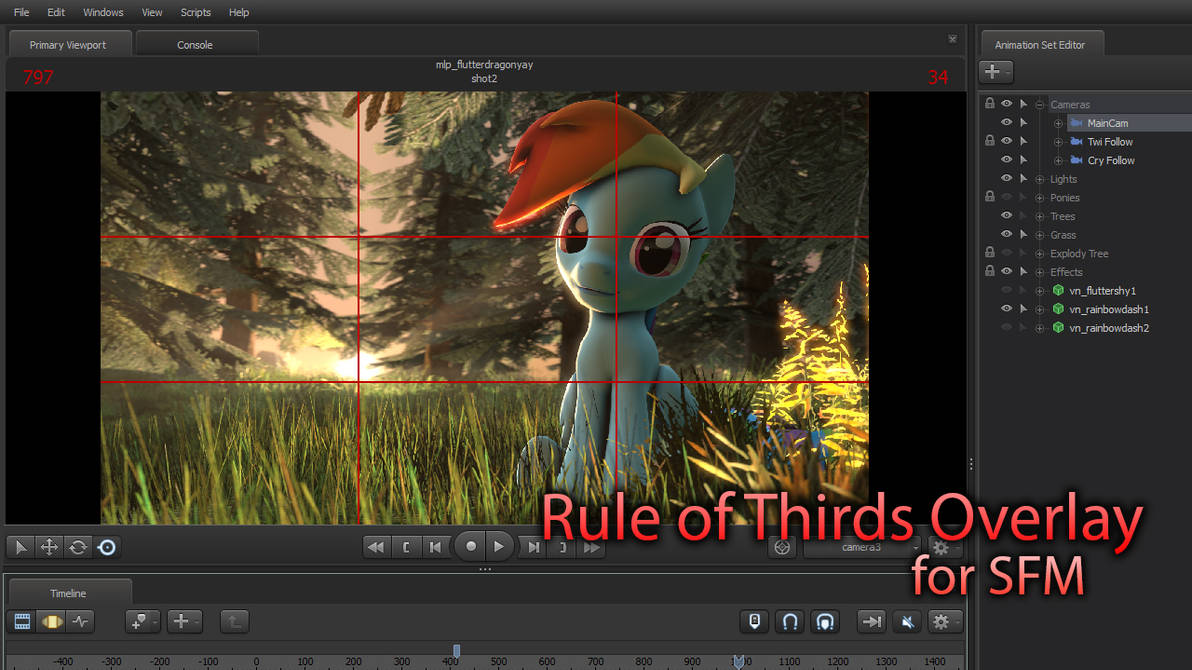Open the viewport settings gear icon
Screen dimensions: 1192x670
(941, 547)
